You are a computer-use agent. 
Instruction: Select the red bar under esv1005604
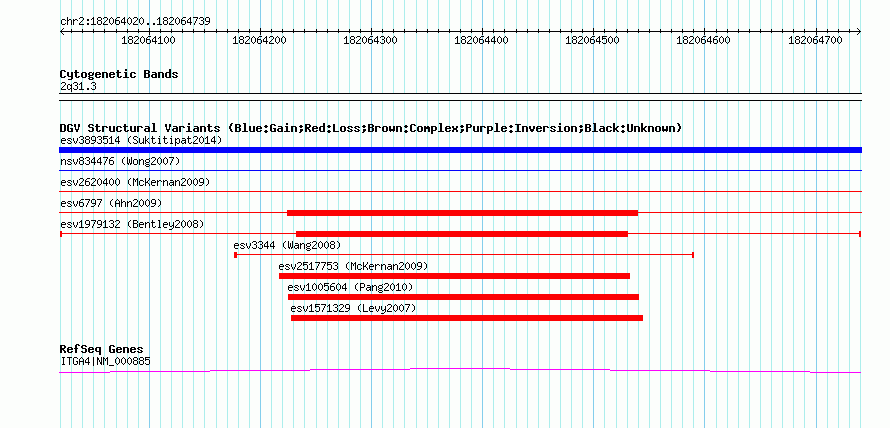[x=463, y=297]
